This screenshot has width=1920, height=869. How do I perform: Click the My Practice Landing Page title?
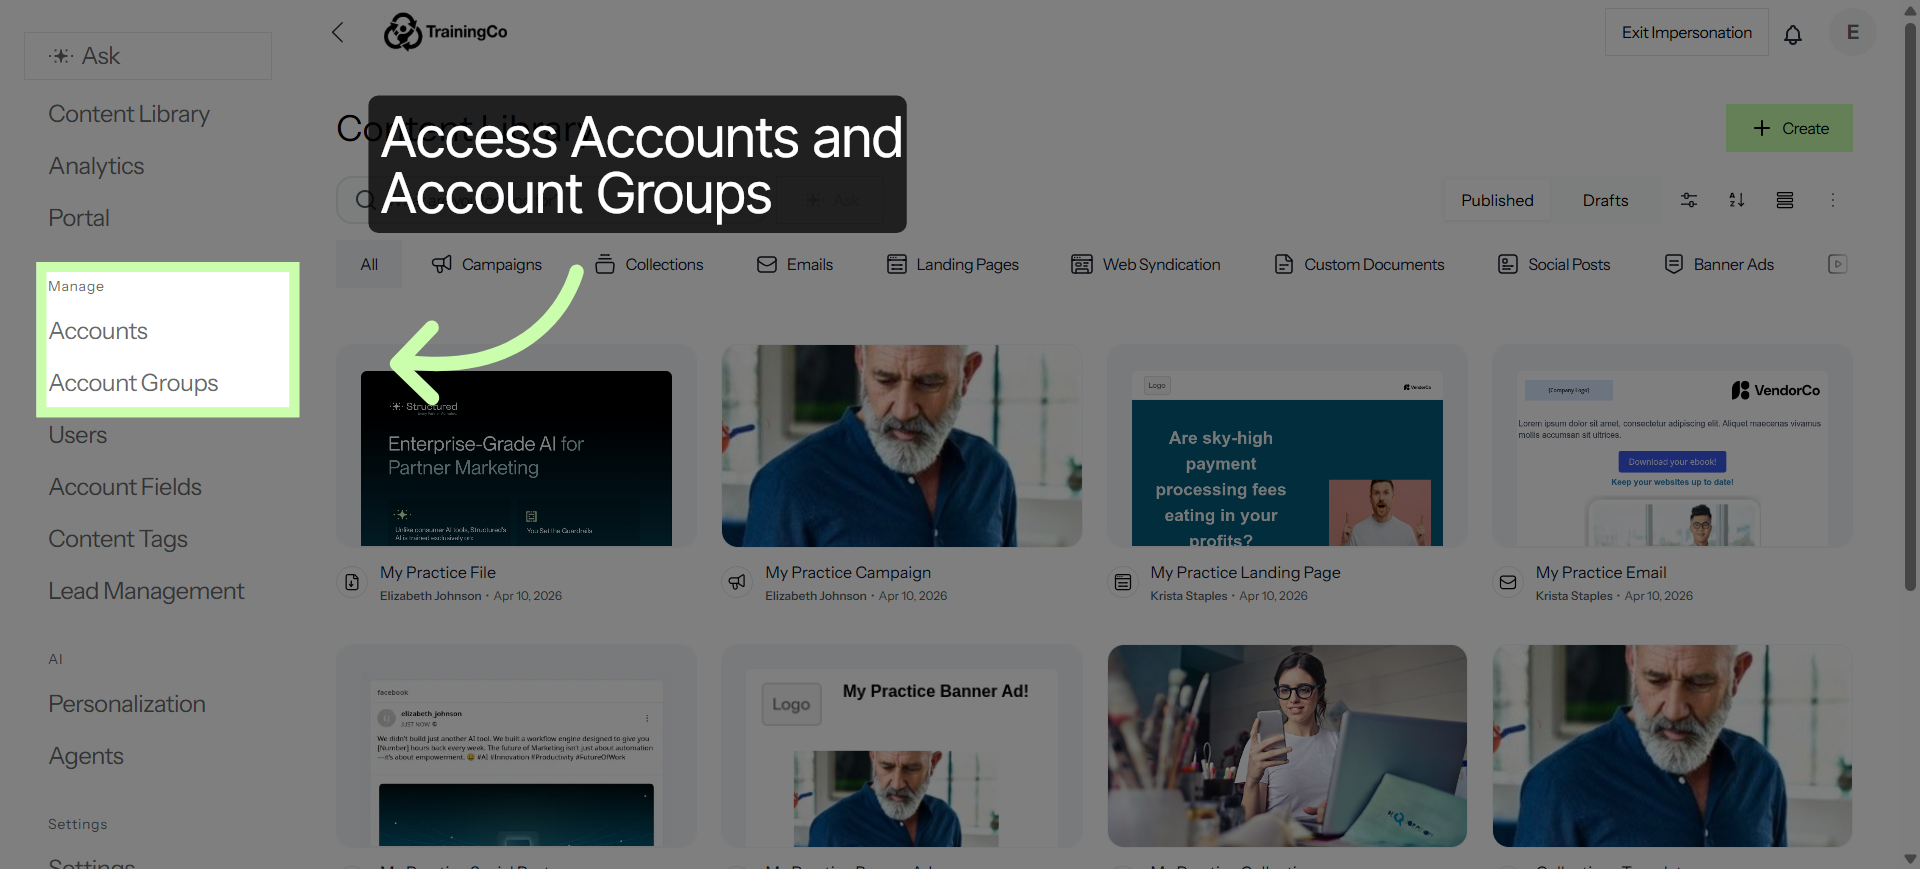coord(1245,572)
